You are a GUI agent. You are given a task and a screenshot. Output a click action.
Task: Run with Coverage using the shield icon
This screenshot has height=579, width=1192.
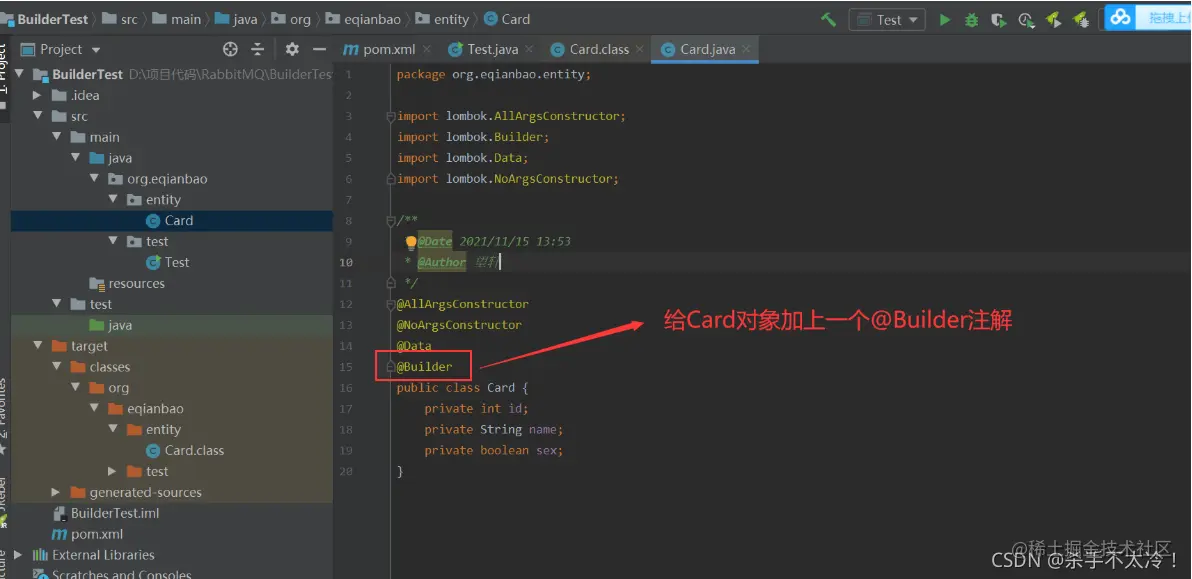998,21
